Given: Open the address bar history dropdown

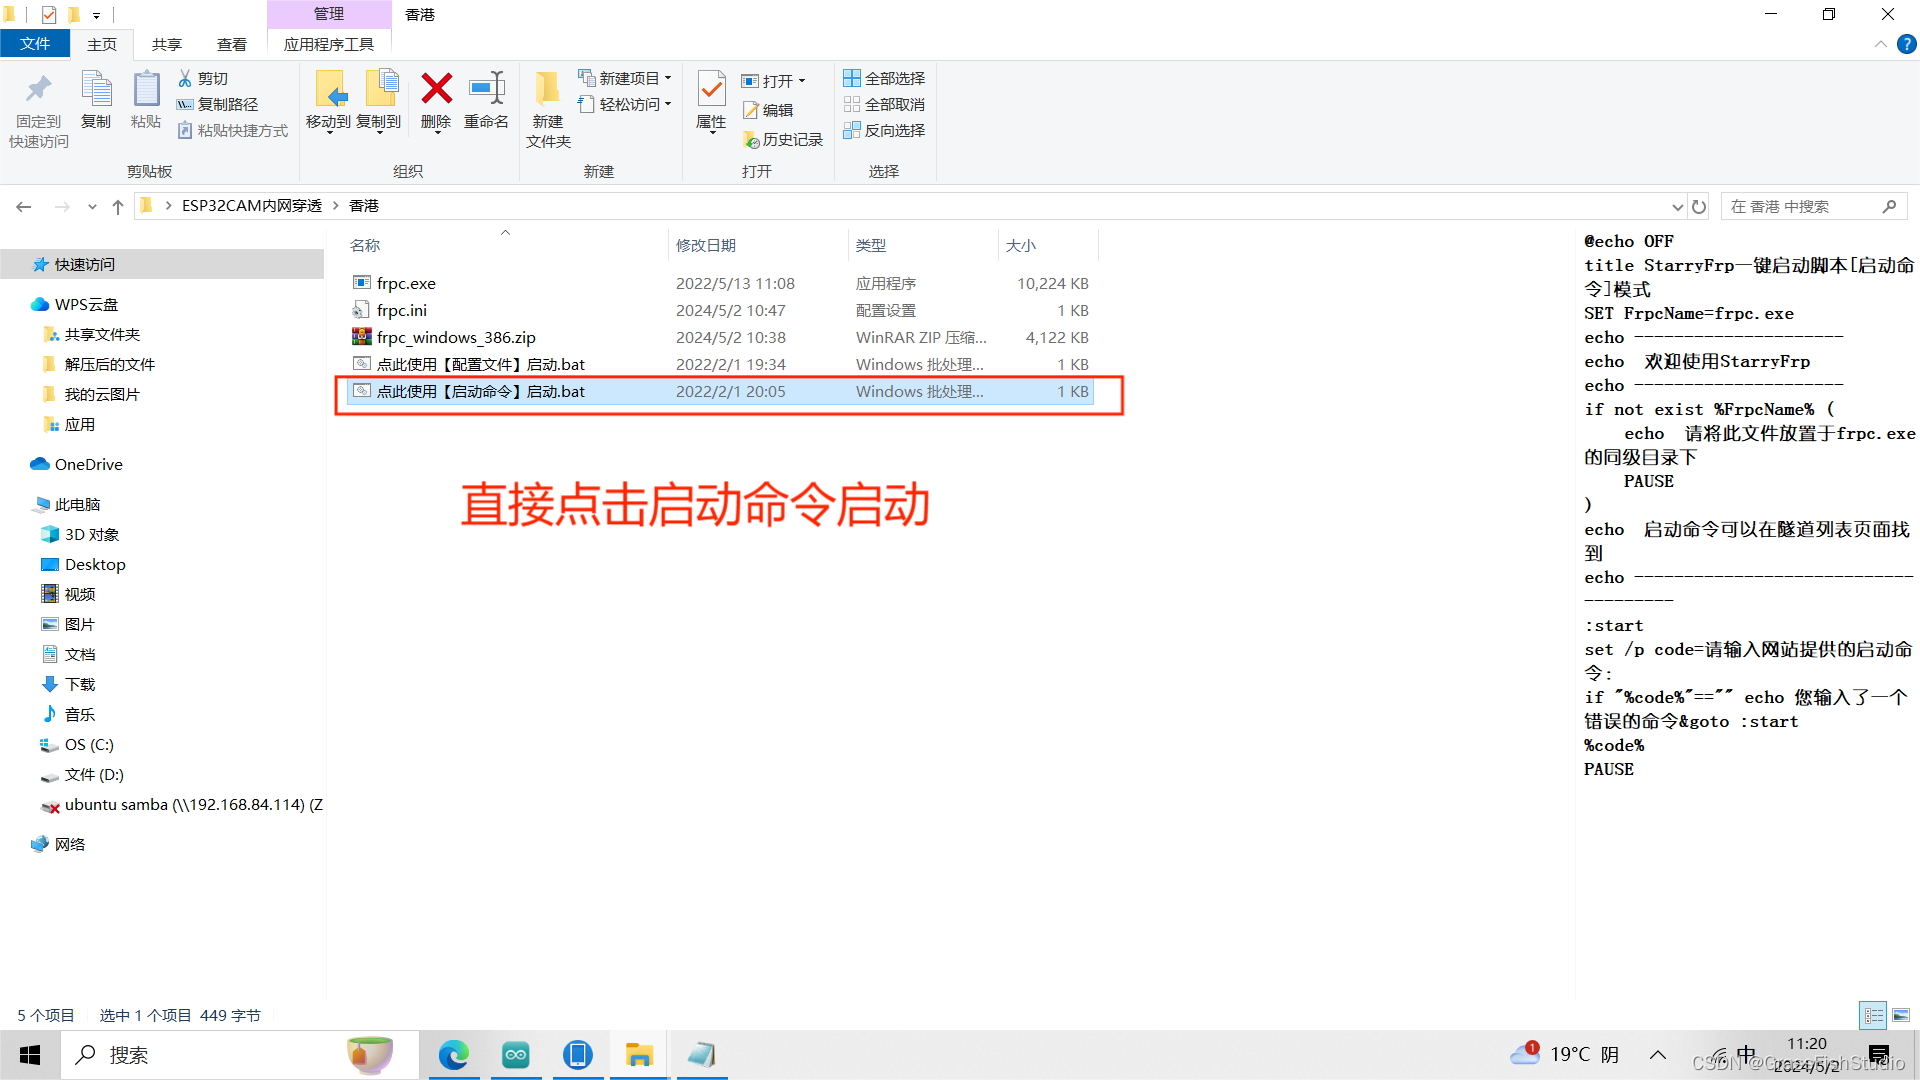Looking at the screenshot, I should pos(1678,206).
